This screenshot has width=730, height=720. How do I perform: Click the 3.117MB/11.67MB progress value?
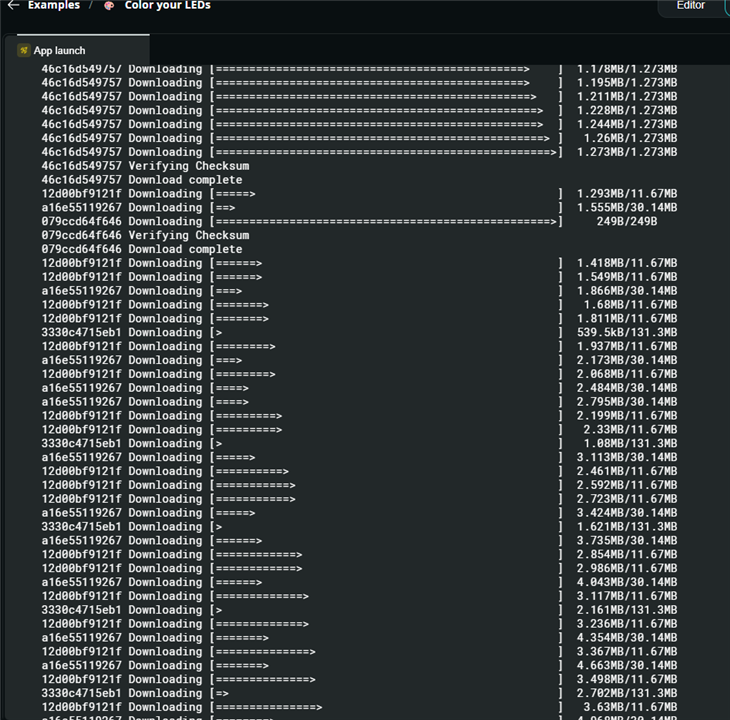(627, 596)
